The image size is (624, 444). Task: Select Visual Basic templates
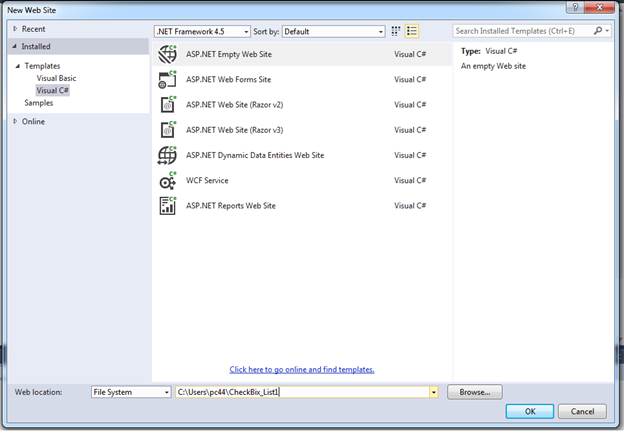tap(56, 78)
